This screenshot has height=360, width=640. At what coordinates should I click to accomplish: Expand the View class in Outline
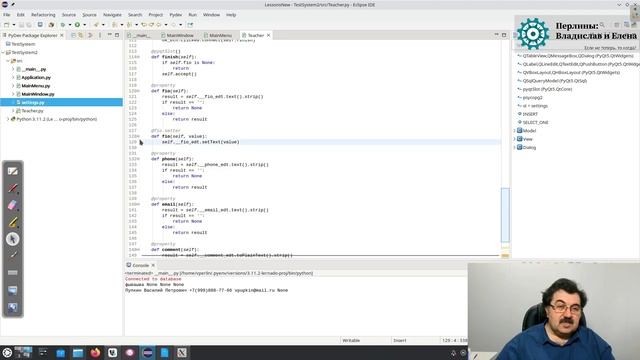(514, 139)
